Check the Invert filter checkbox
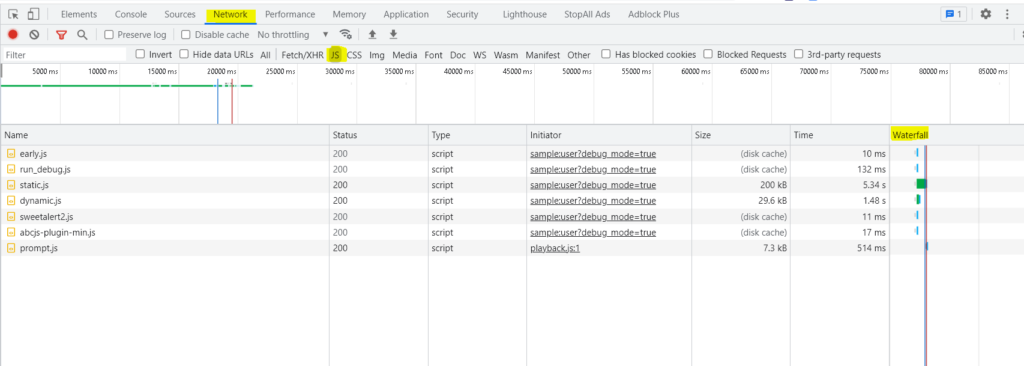 [x=140, y=54]
